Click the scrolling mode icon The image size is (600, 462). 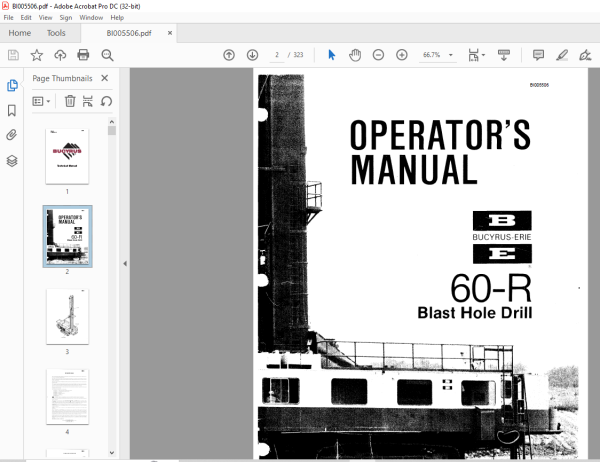click(x=504, y=55)
